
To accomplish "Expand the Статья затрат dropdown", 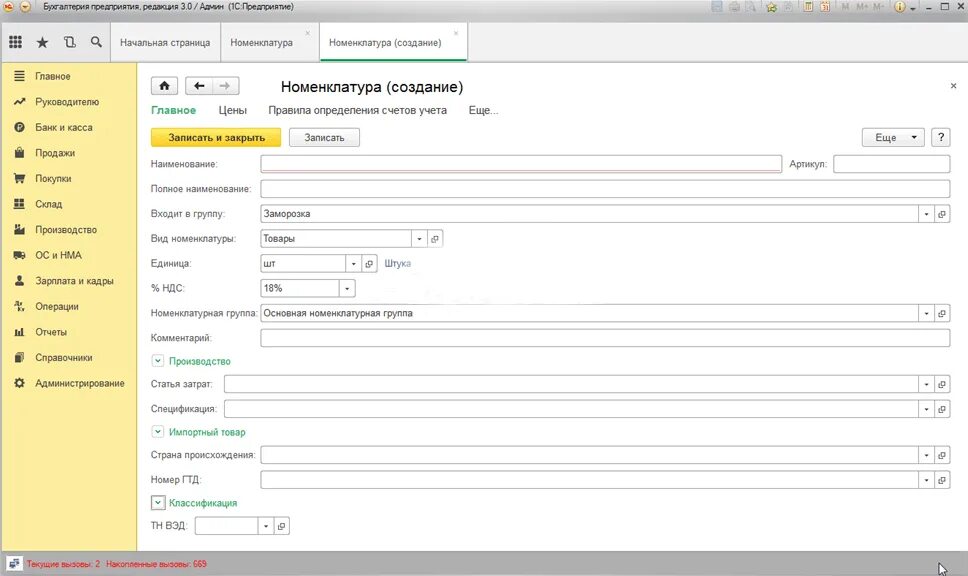I will [x=926, y=384].
